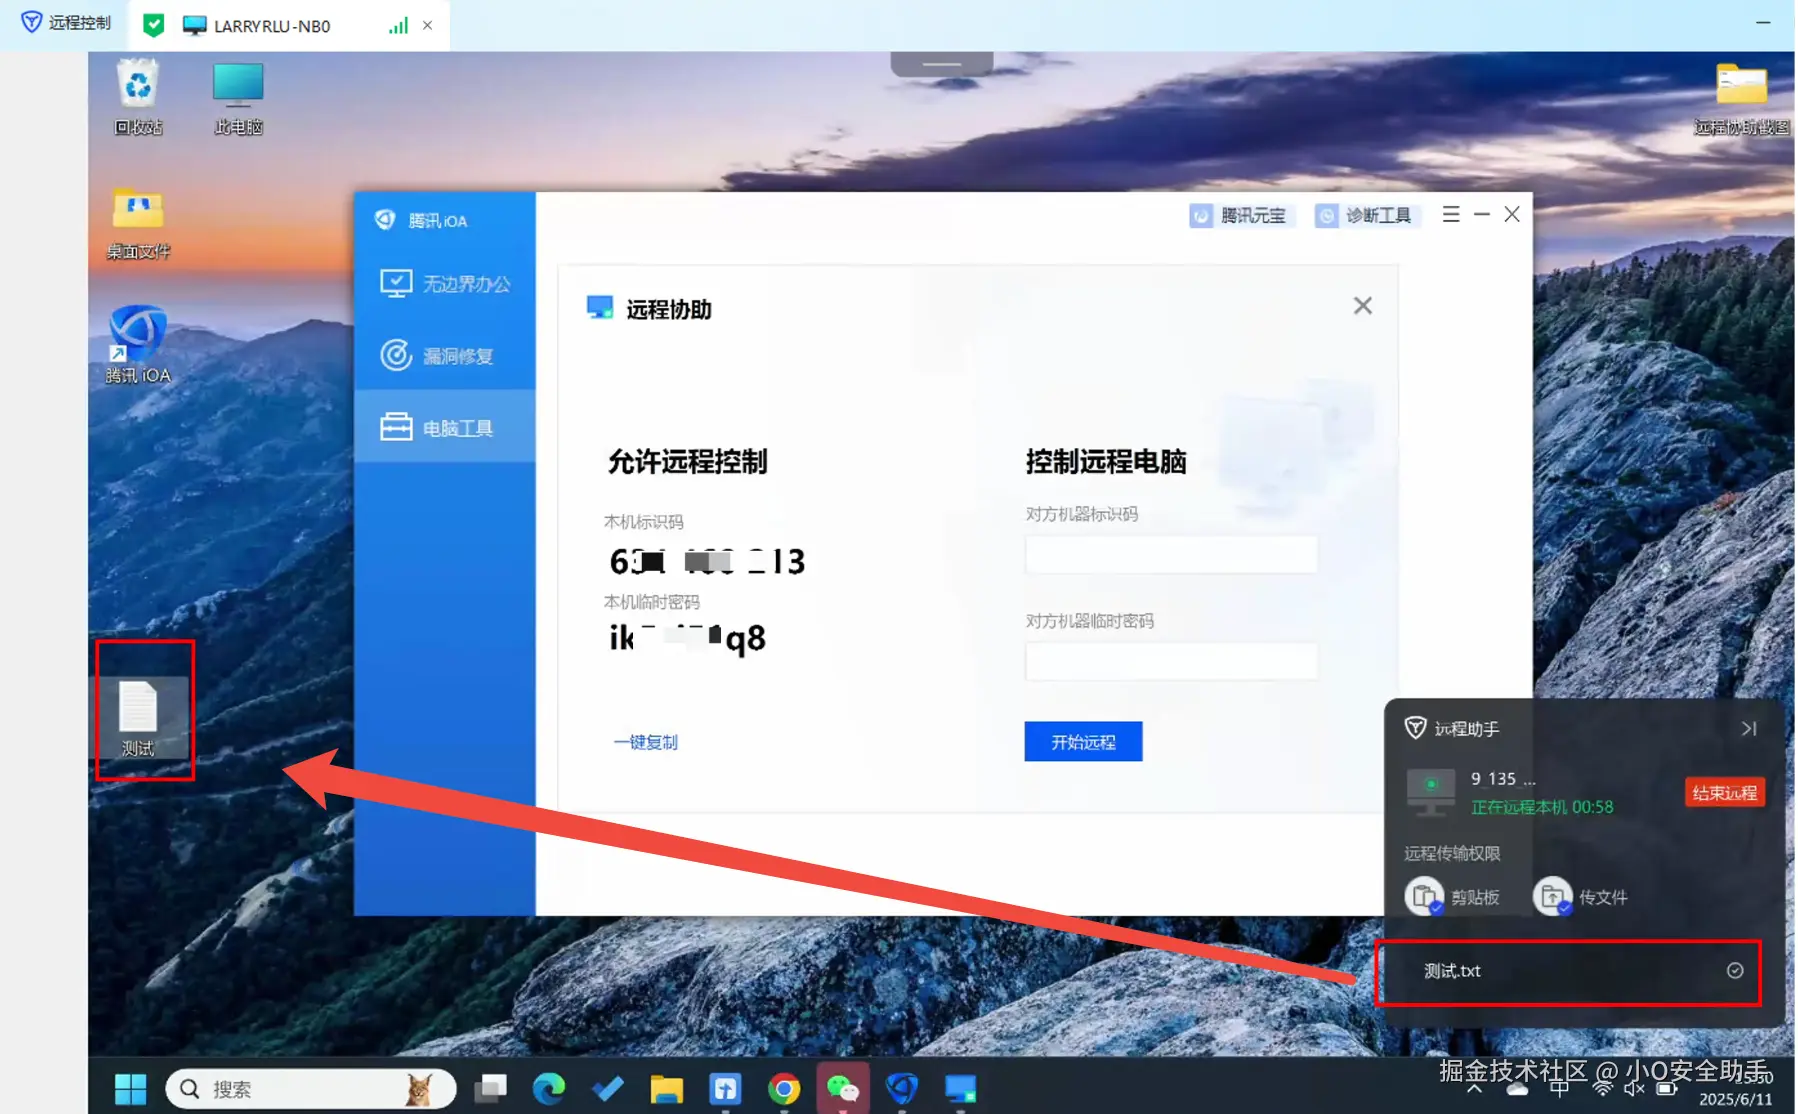Image resolution: width=1798 pixels, height=1114 pixels.
Task: Close the 远程协助 dialog panel
Action: pos(1362,306)
